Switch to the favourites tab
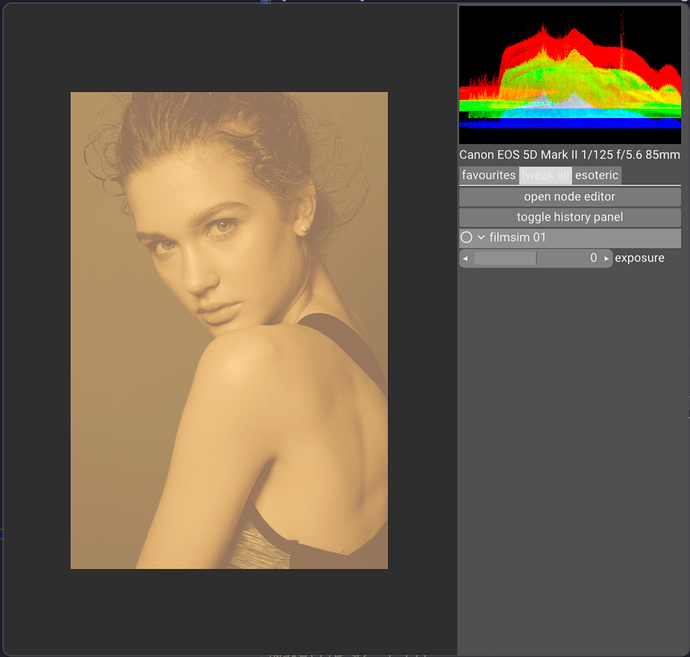Viewport: 690px width, 657px height. (x=488, y=175)
